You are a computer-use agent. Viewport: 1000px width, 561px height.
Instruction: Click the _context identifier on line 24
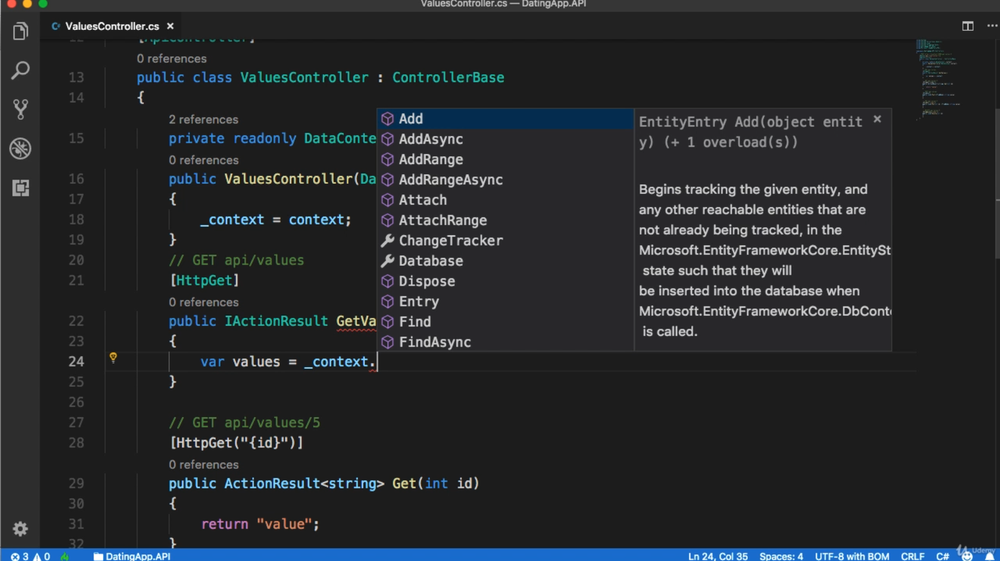[x=336, y=361]
